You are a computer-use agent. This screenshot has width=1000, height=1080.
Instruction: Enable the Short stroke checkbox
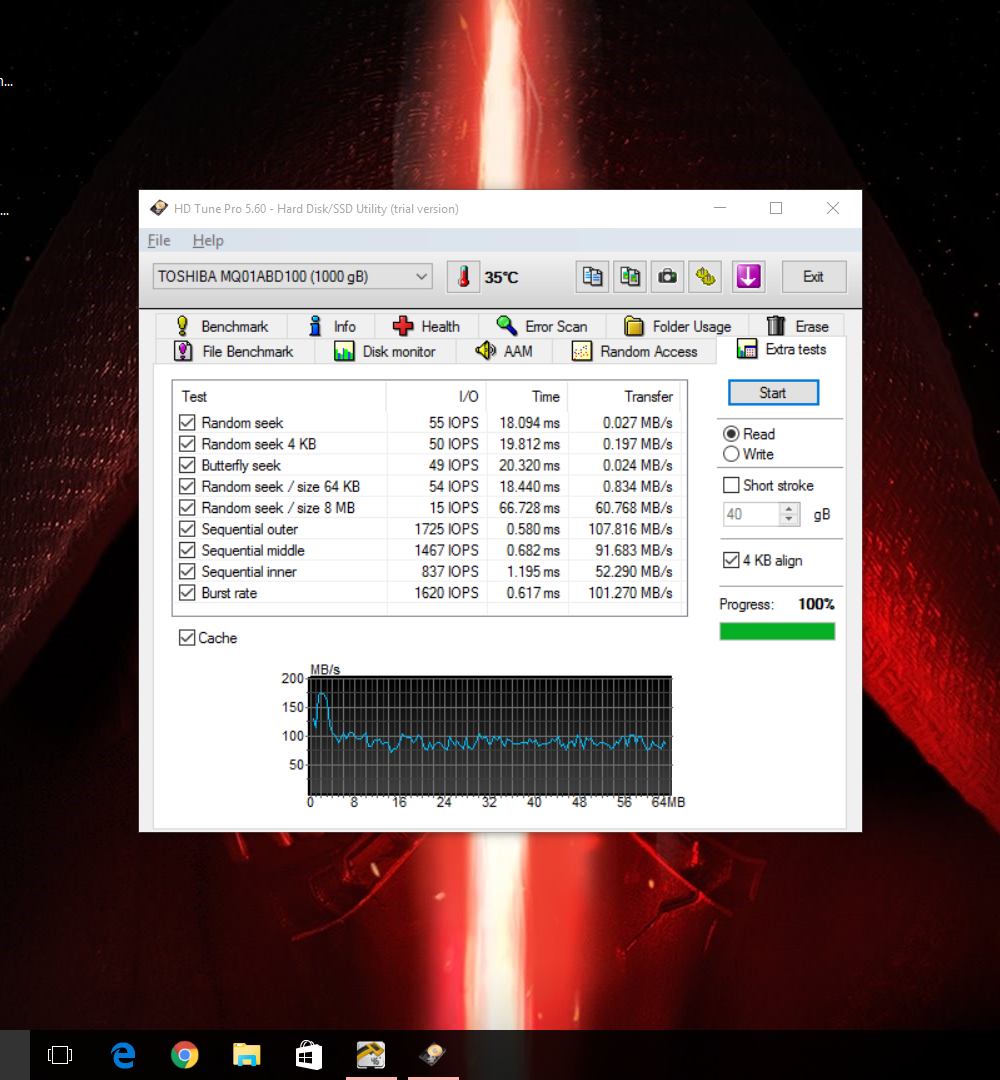click(x=731, y=486)
